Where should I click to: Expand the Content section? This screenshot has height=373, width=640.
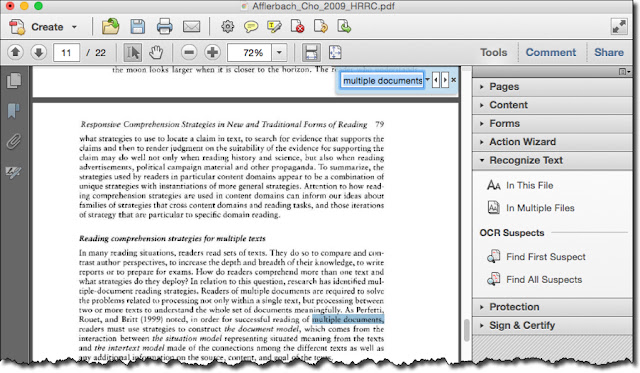click(x=552, y=105)
